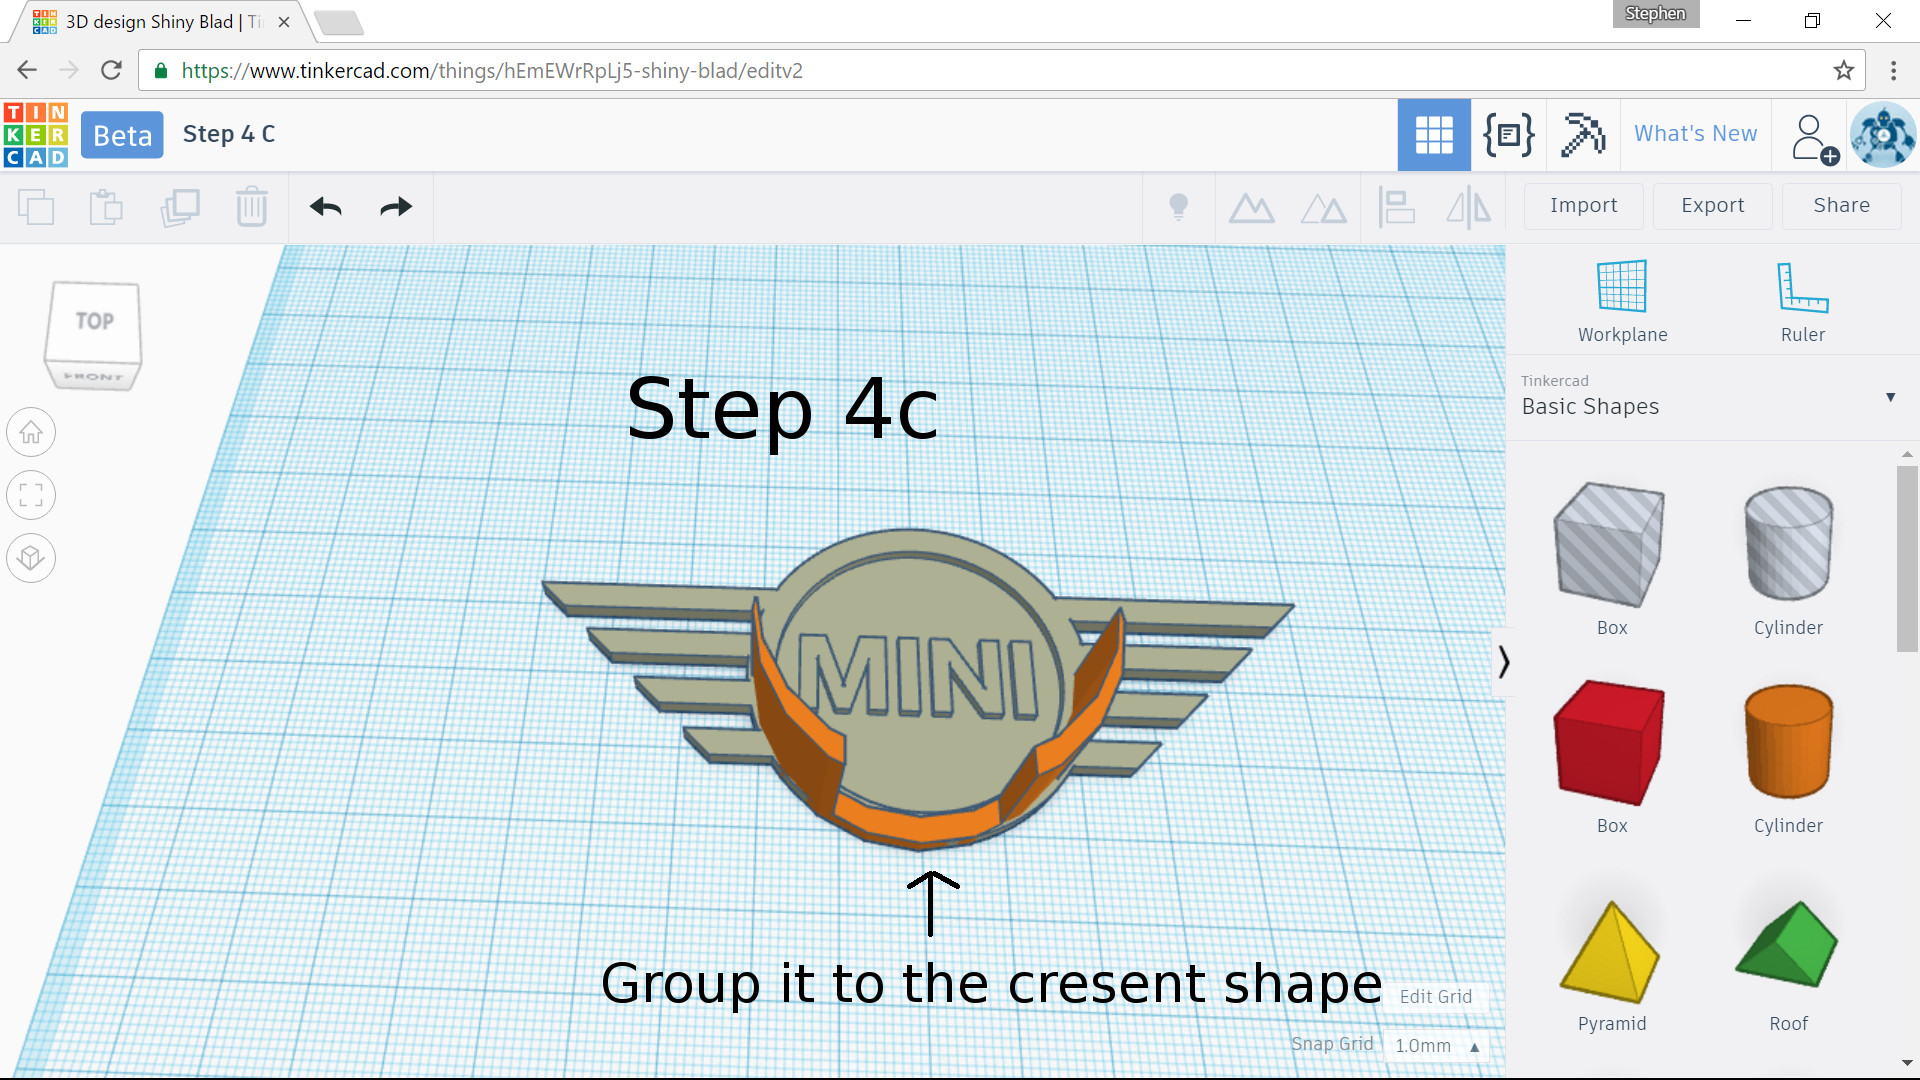Click the shapes panel scroll down arrow
The image size is (1920, 1080).
click(1907, 1063)
